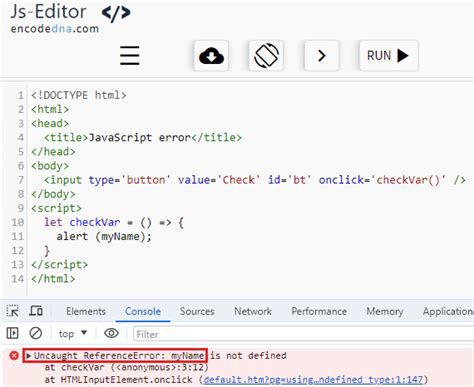The width and height of the screenshot is (474, 387).
Task: Click the Js-Editor logo
Action: (70, 12)
